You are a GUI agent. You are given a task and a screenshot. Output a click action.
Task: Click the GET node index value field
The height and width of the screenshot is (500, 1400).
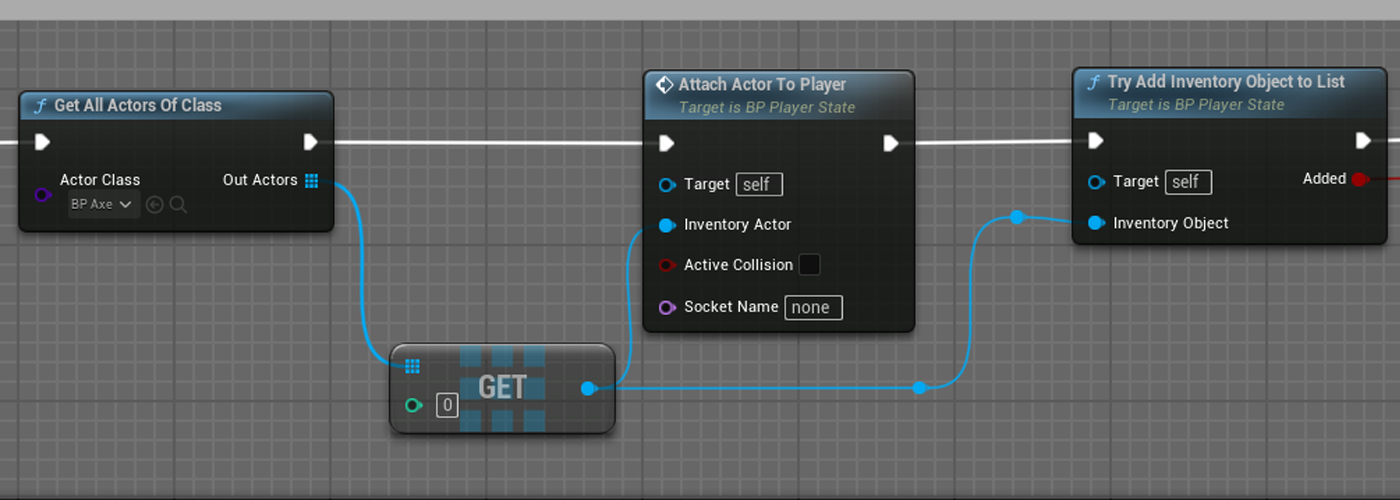[x=447, y=405]
